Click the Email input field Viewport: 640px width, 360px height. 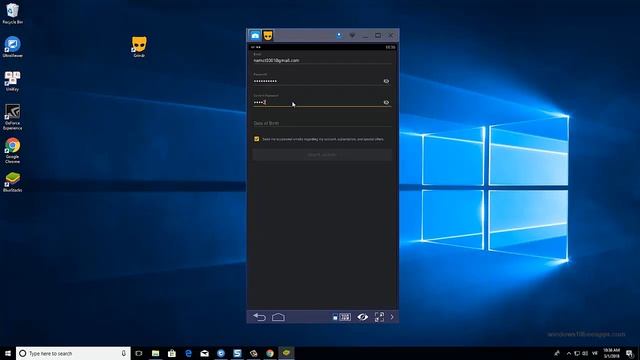point(322,60)
